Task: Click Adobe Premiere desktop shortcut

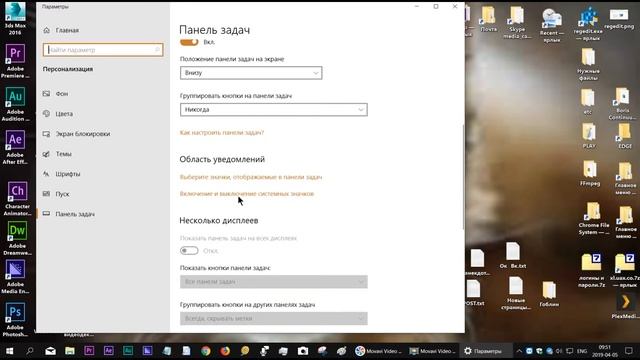Action: point(15,61)
